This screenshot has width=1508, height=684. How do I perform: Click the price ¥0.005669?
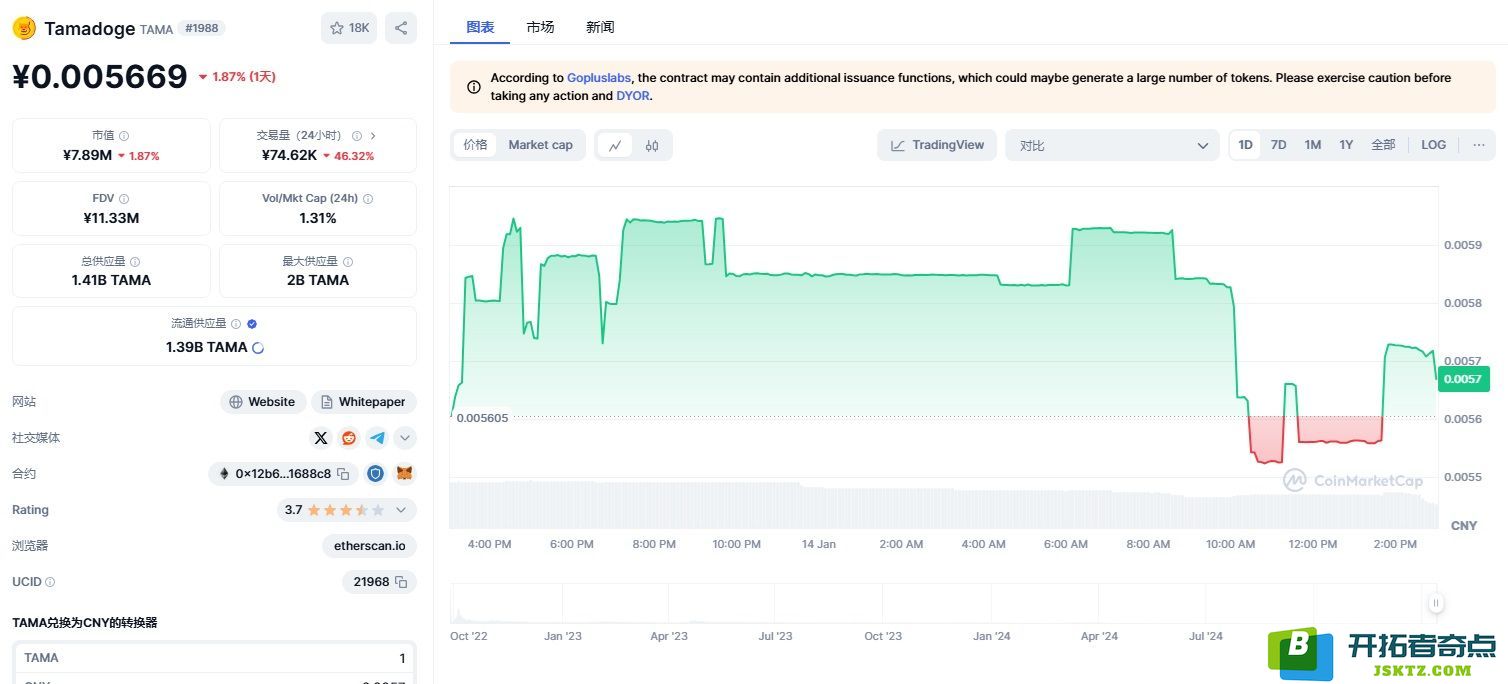coord(100,76)
